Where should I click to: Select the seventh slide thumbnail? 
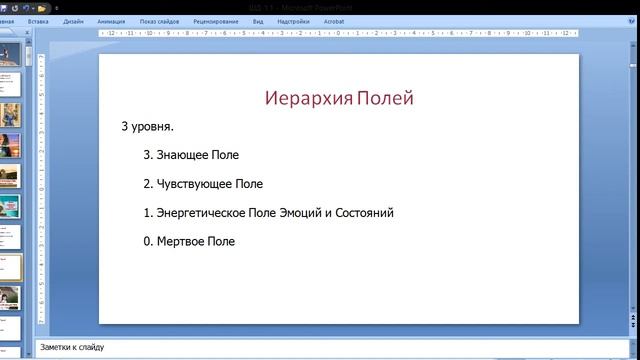click(x=10, y=237)
